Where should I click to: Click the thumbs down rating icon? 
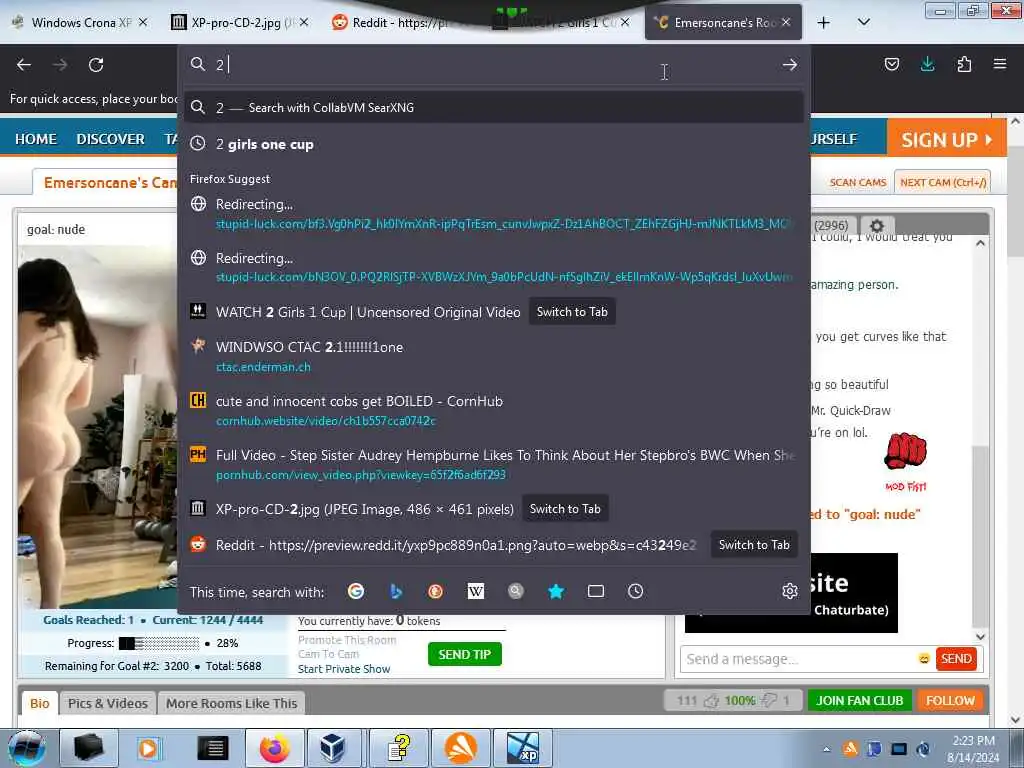pos(770,701)
